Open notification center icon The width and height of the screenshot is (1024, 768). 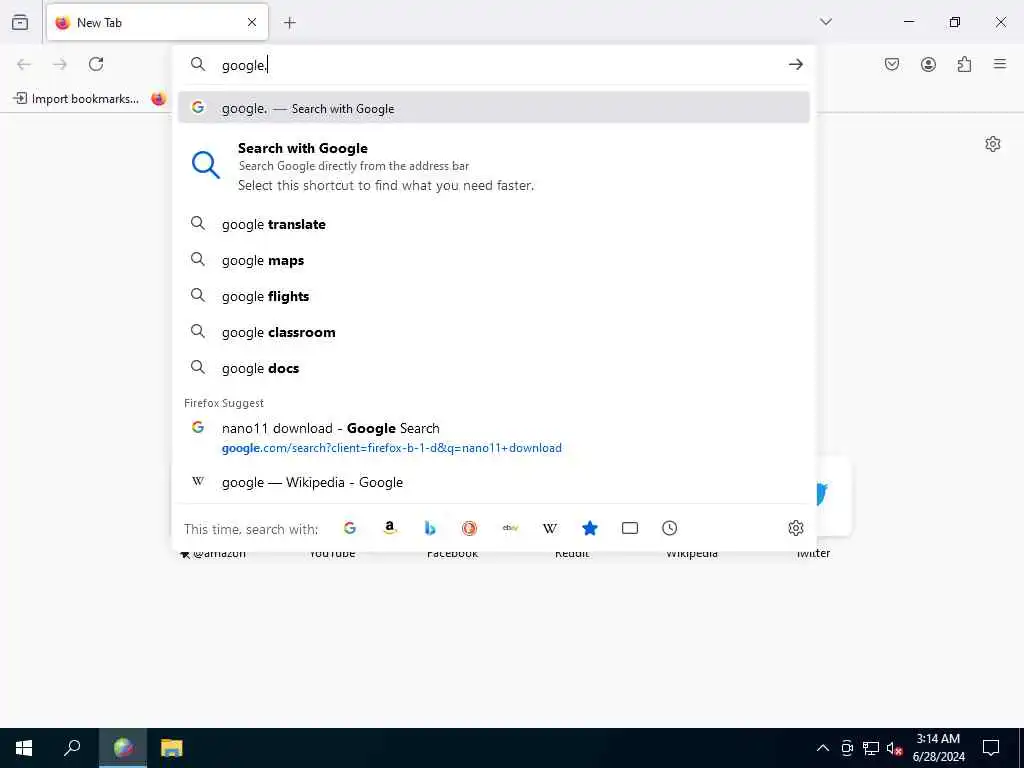(991, 748)
